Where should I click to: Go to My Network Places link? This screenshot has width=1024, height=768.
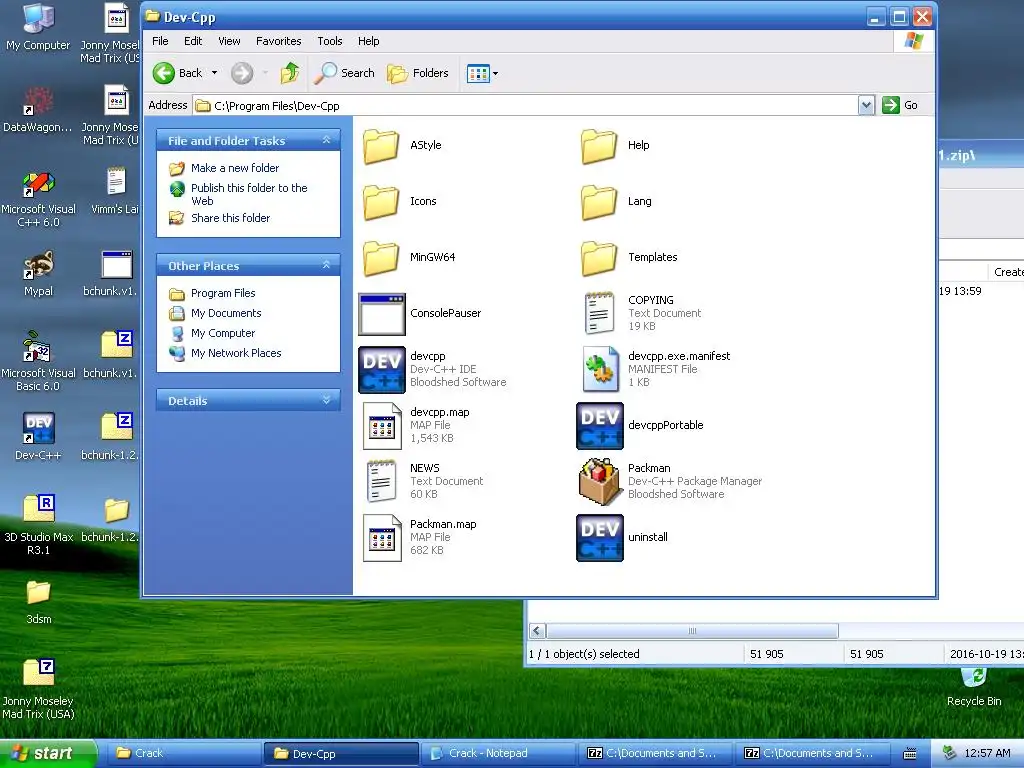236,353
